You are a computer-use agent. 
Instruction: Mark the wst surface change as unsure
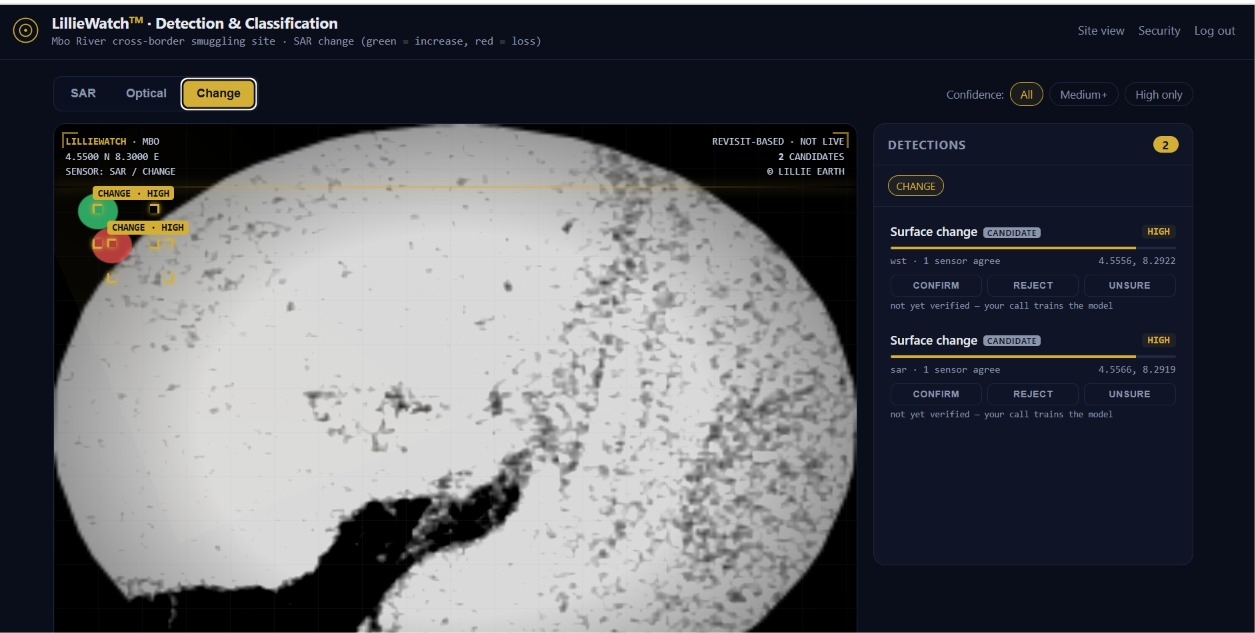tap(1130, 285)
